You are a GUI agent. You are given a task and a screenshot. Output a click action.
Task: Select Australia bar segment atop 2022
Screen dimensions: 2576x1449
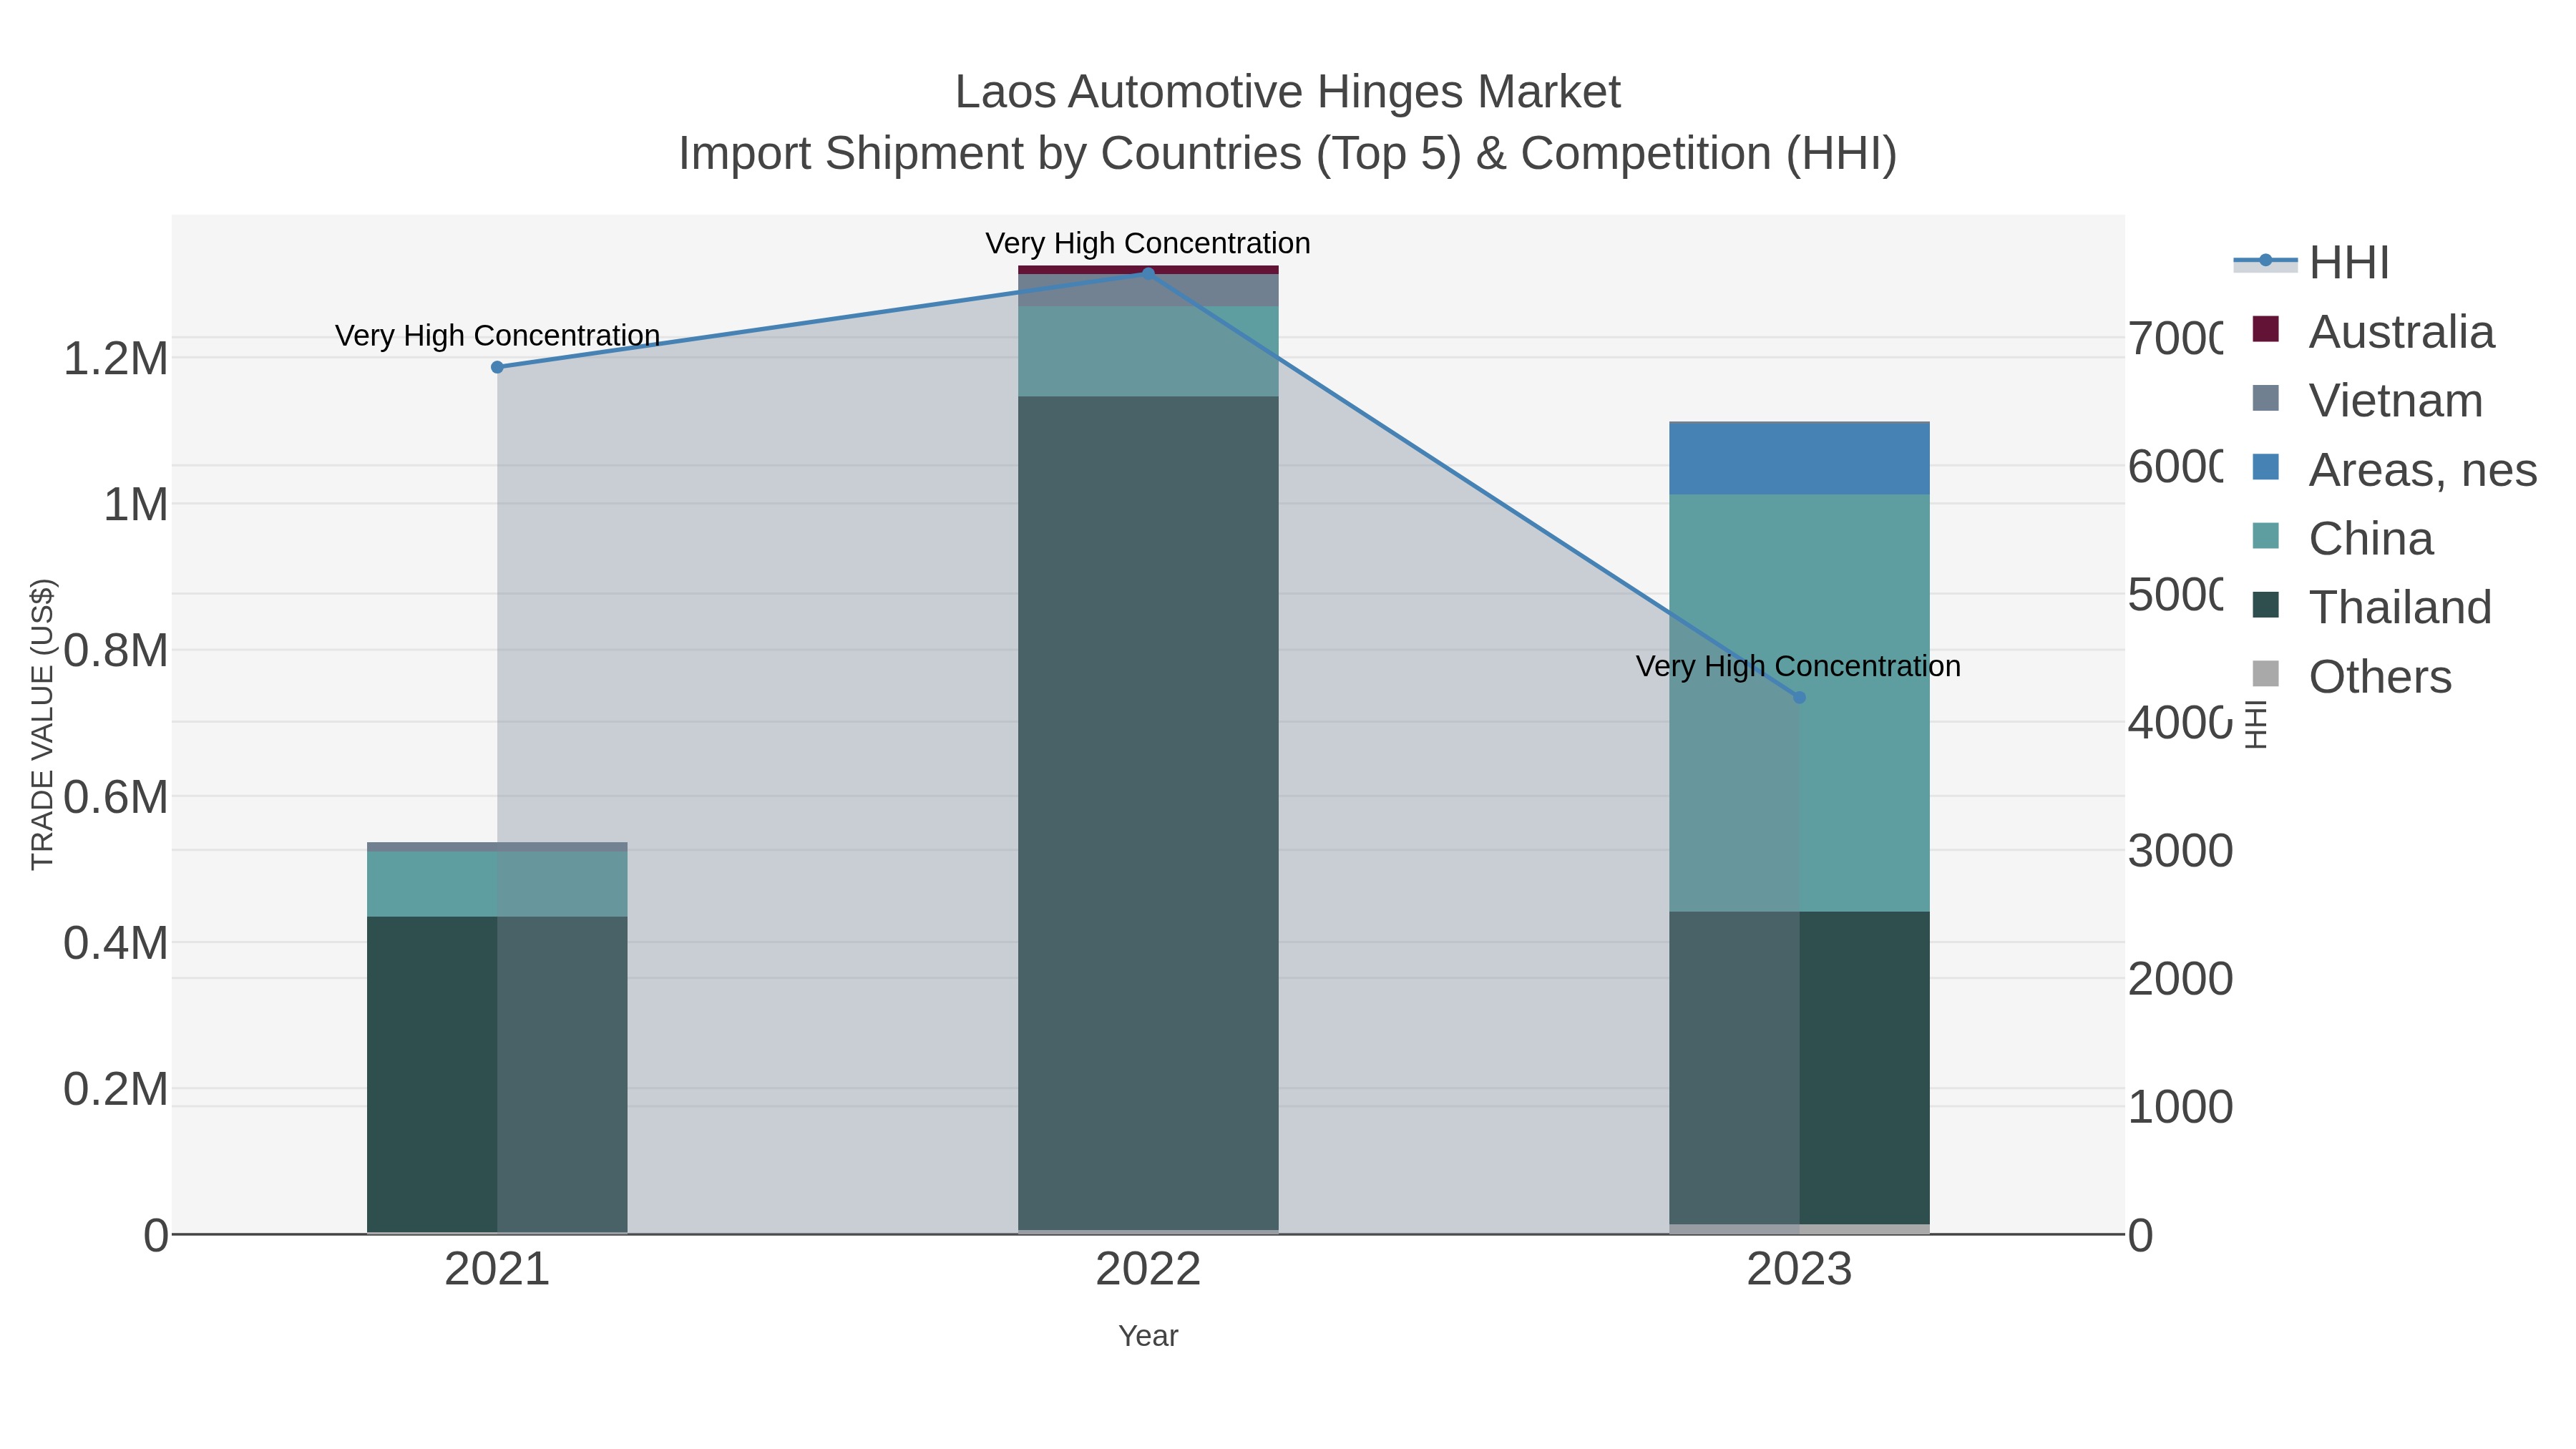click(x=1148, y=270)
